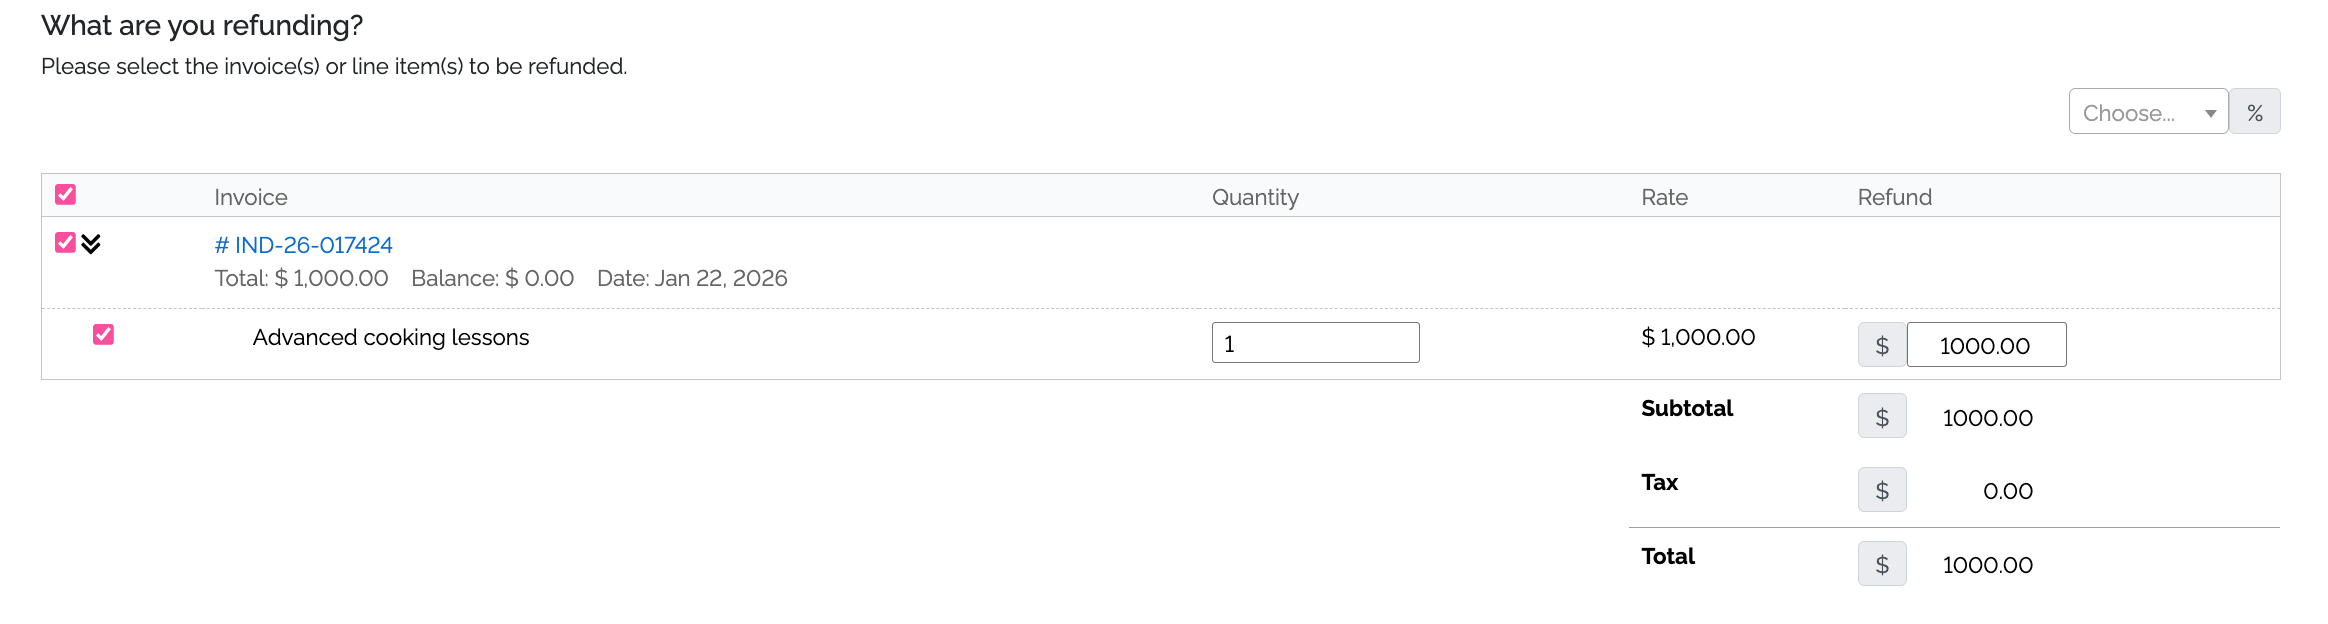2328x624 pixels.
Task: Click the Quantity column header
Action: point(1255,197)
